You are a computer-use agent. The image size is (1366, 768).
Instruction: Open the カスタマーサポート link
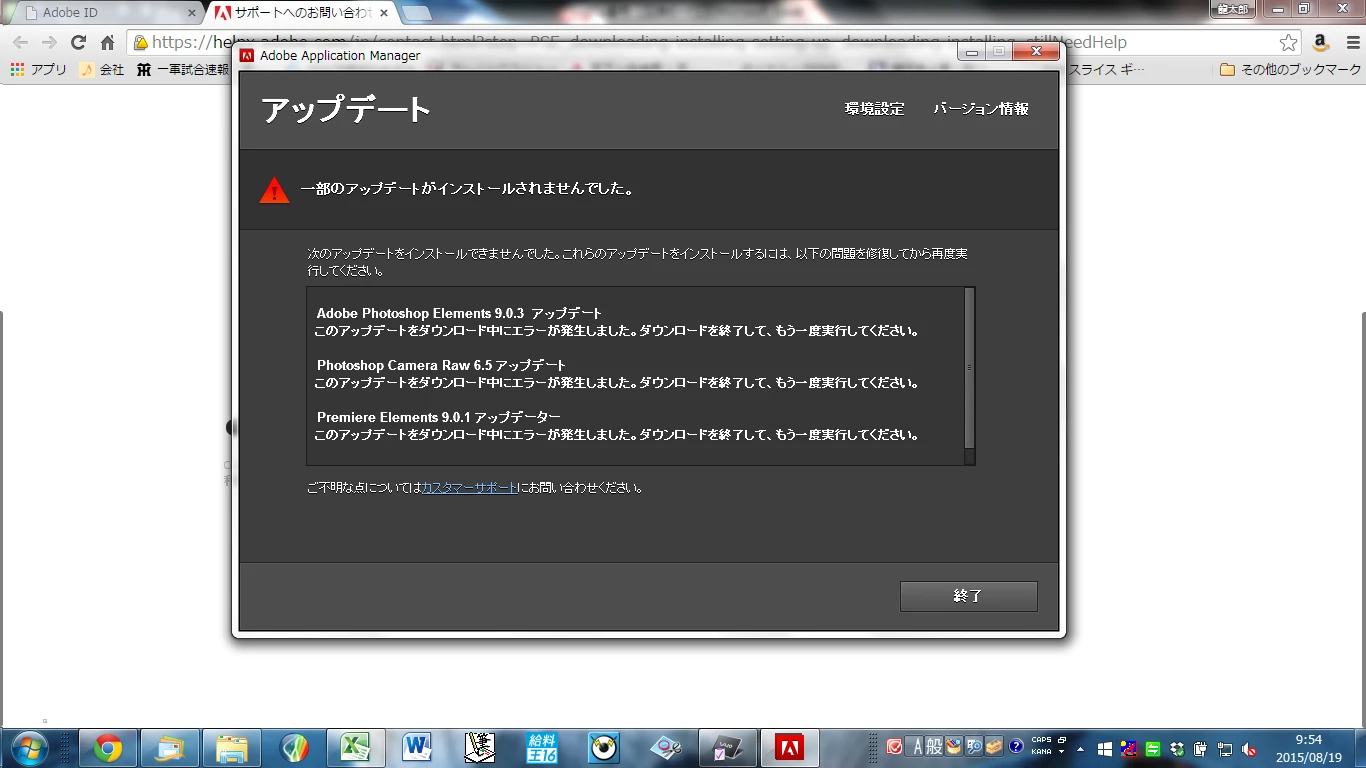coord(470,488)
